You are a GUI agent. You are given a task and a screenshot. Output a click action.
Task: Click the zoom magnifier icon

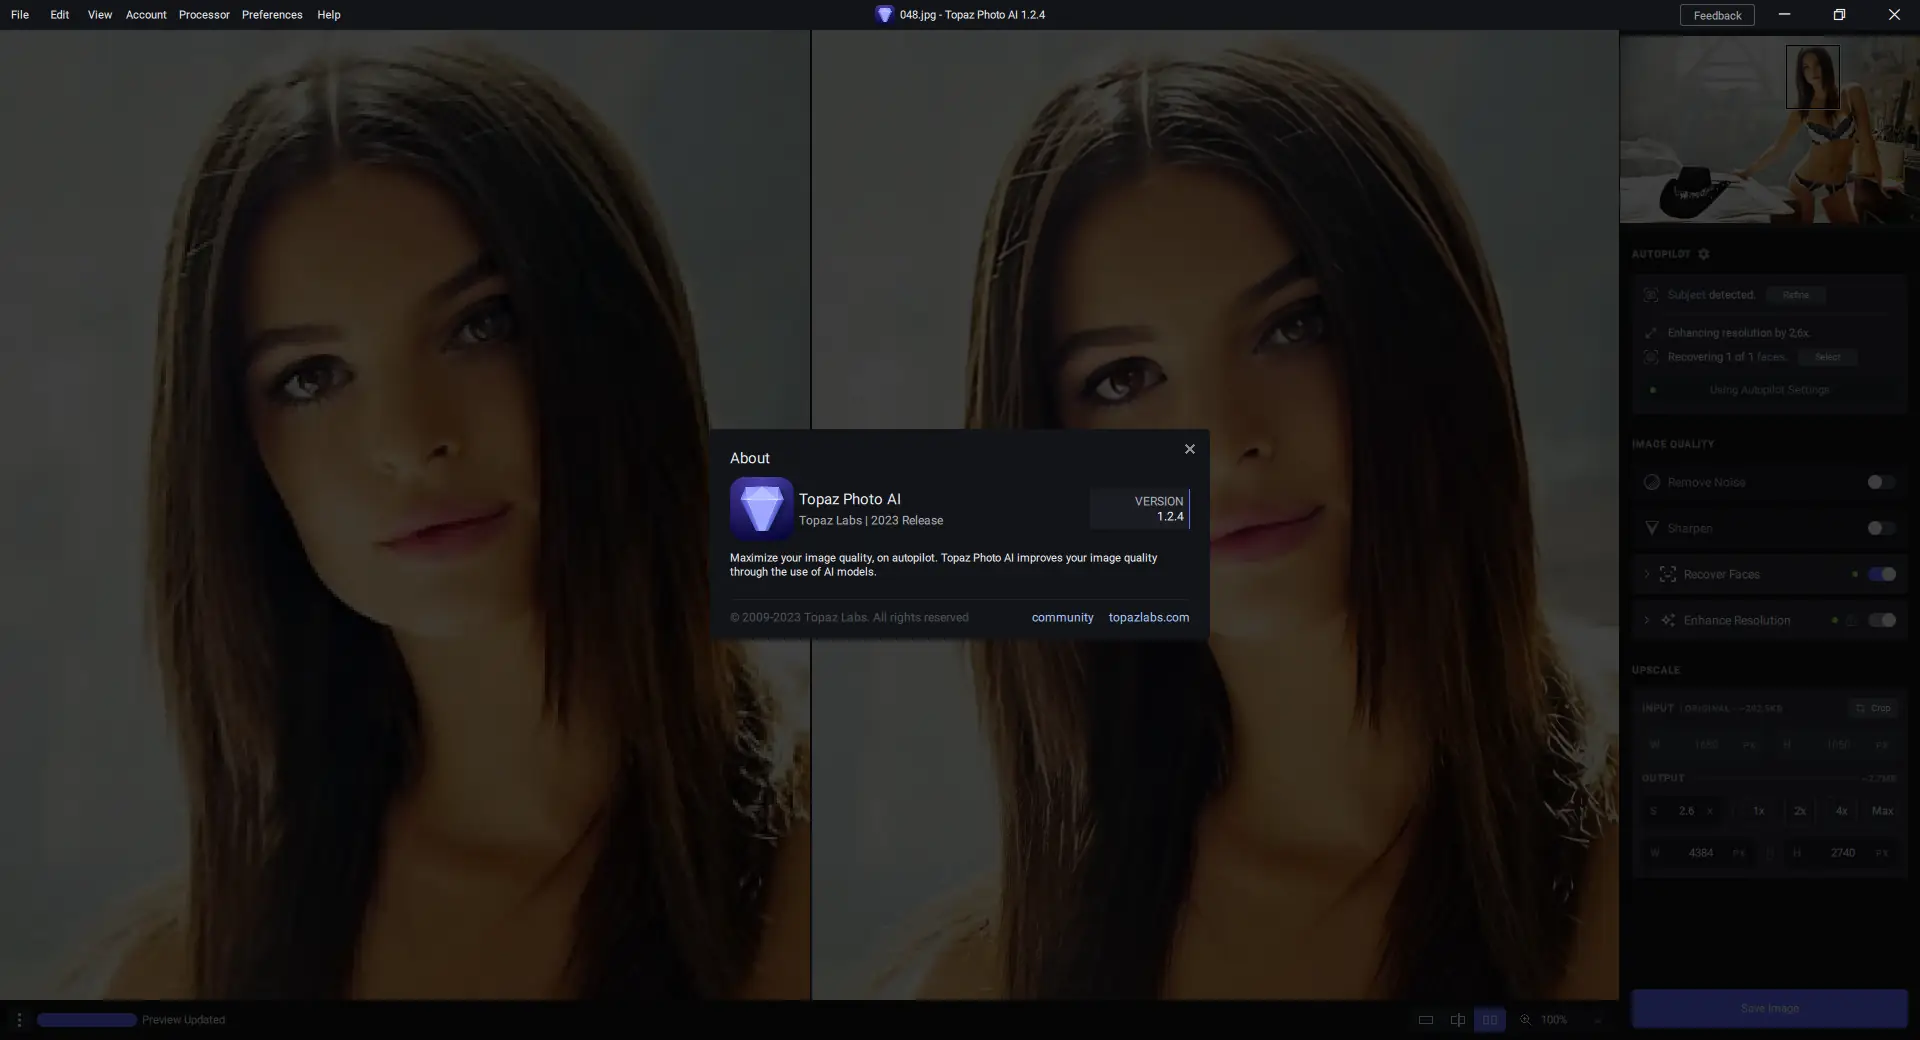tap(1525, 1020)
